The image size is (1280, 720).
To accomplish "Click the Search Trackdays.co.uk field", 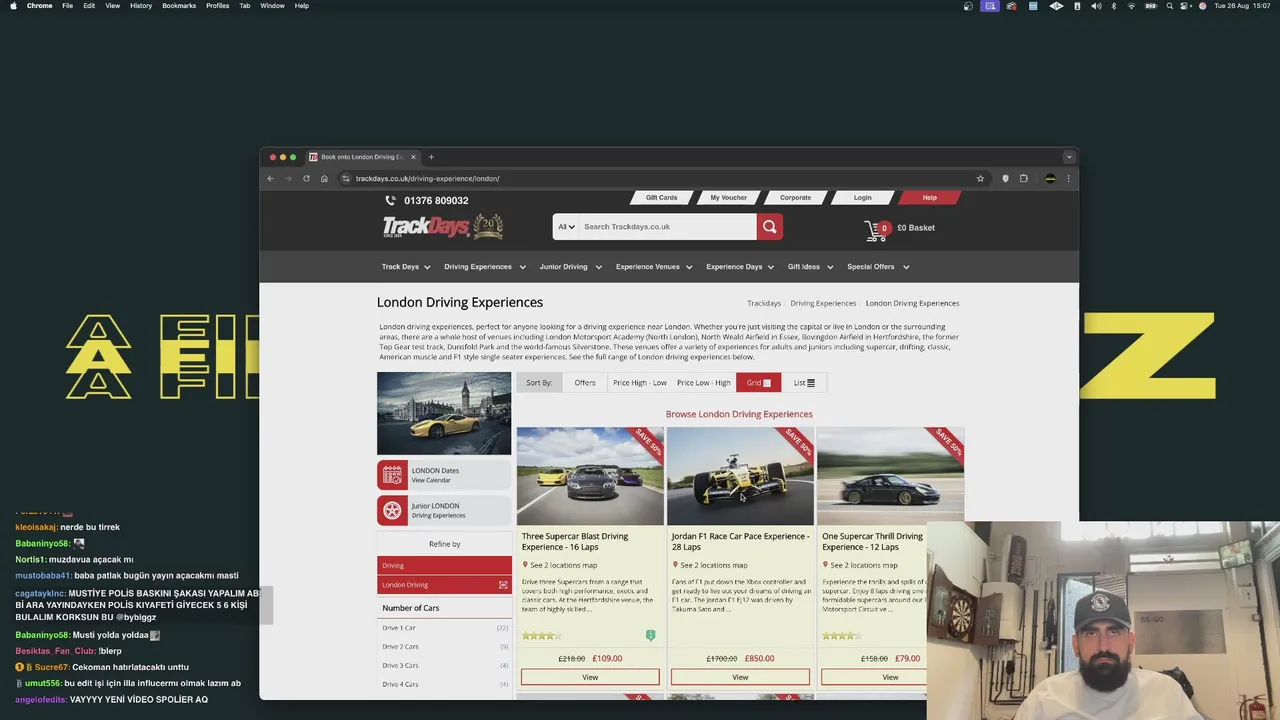I will coord(668,227).
